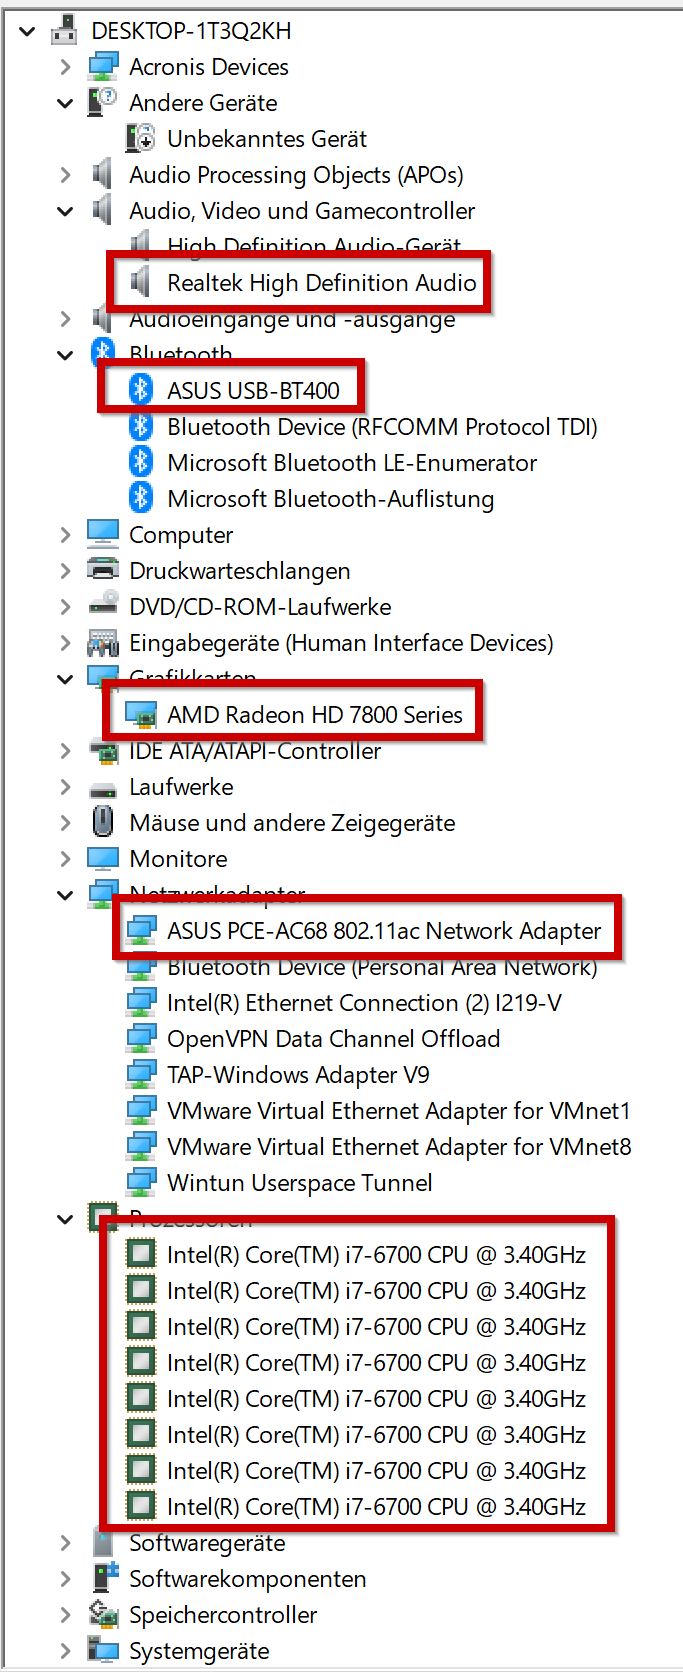This screenshot has width=683, height=1672.
Task: Click the ASUS USB-BT400 Bluetooth icon
Action: [141, 390]
